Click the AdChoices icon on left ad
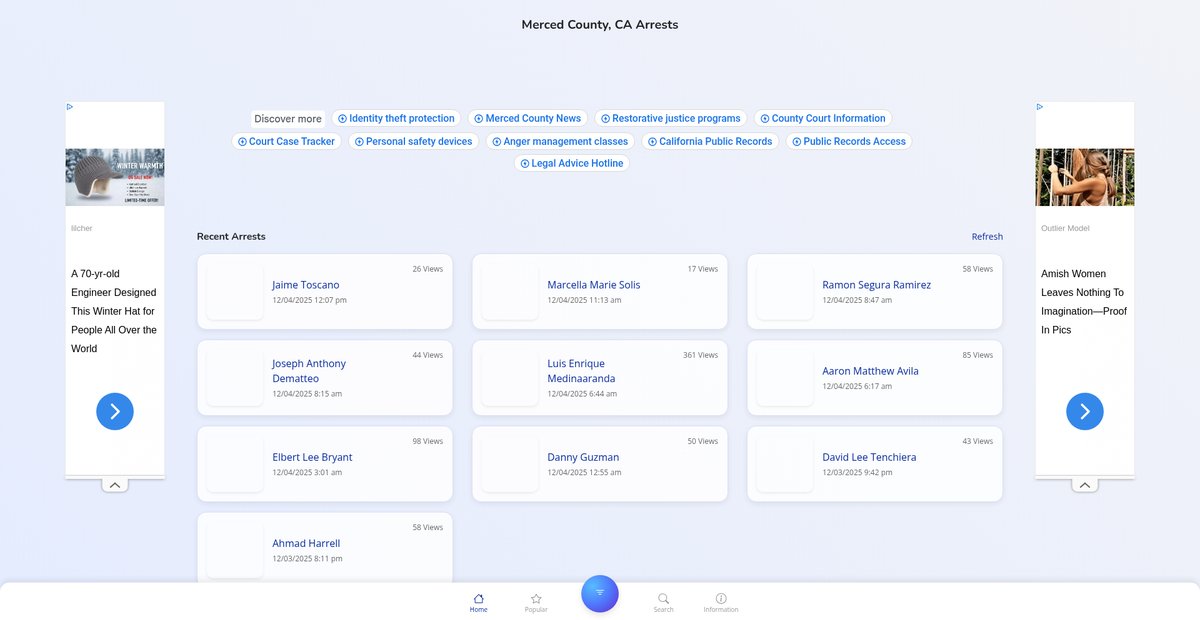Screen dimensions: 1200x620 click(70, 106)
